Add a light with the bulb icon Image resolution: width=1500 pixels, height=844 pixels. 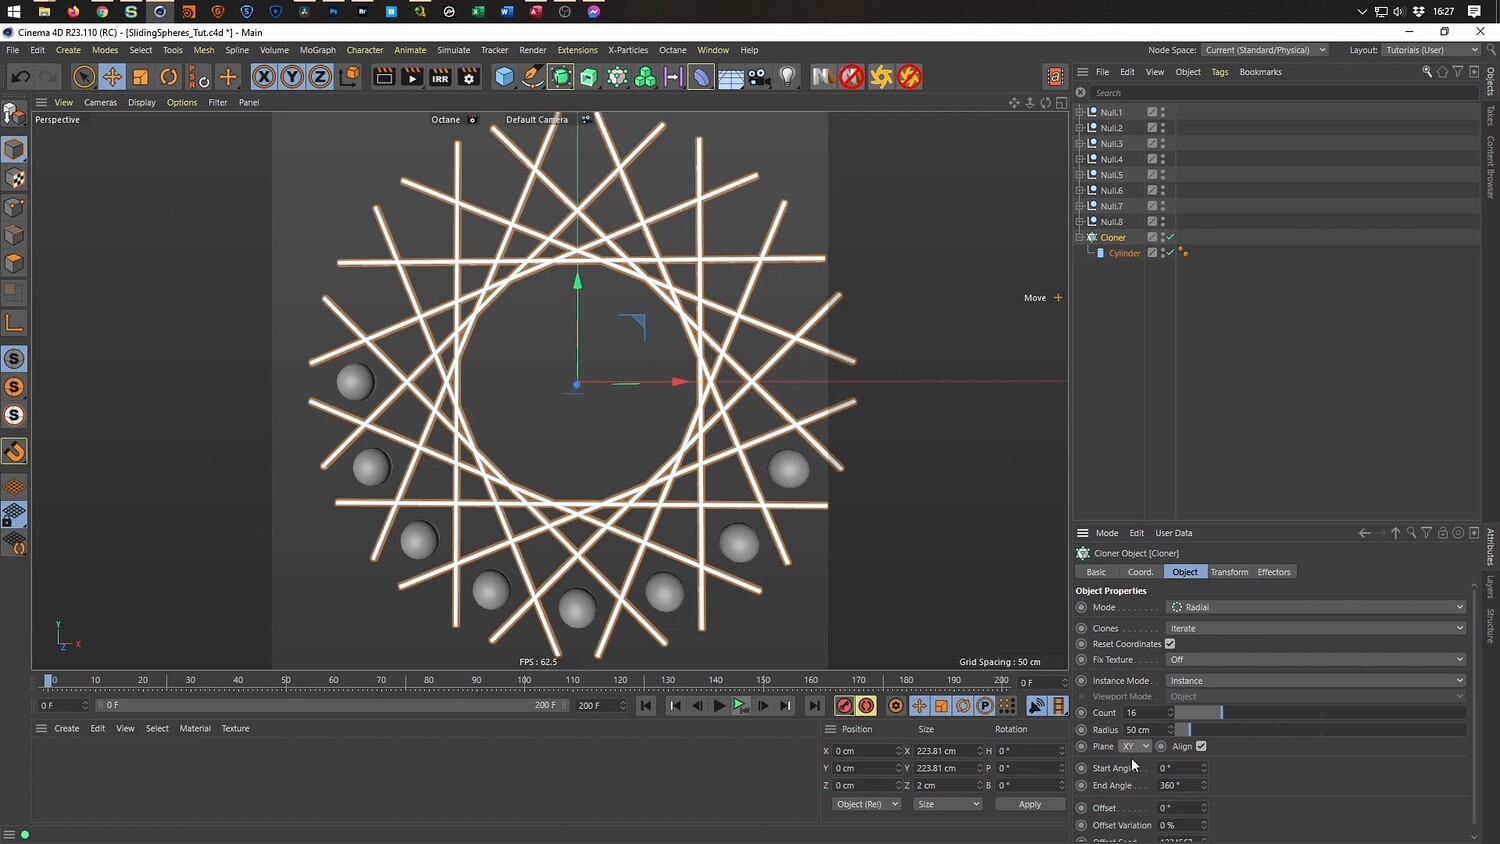click(788, 77)
